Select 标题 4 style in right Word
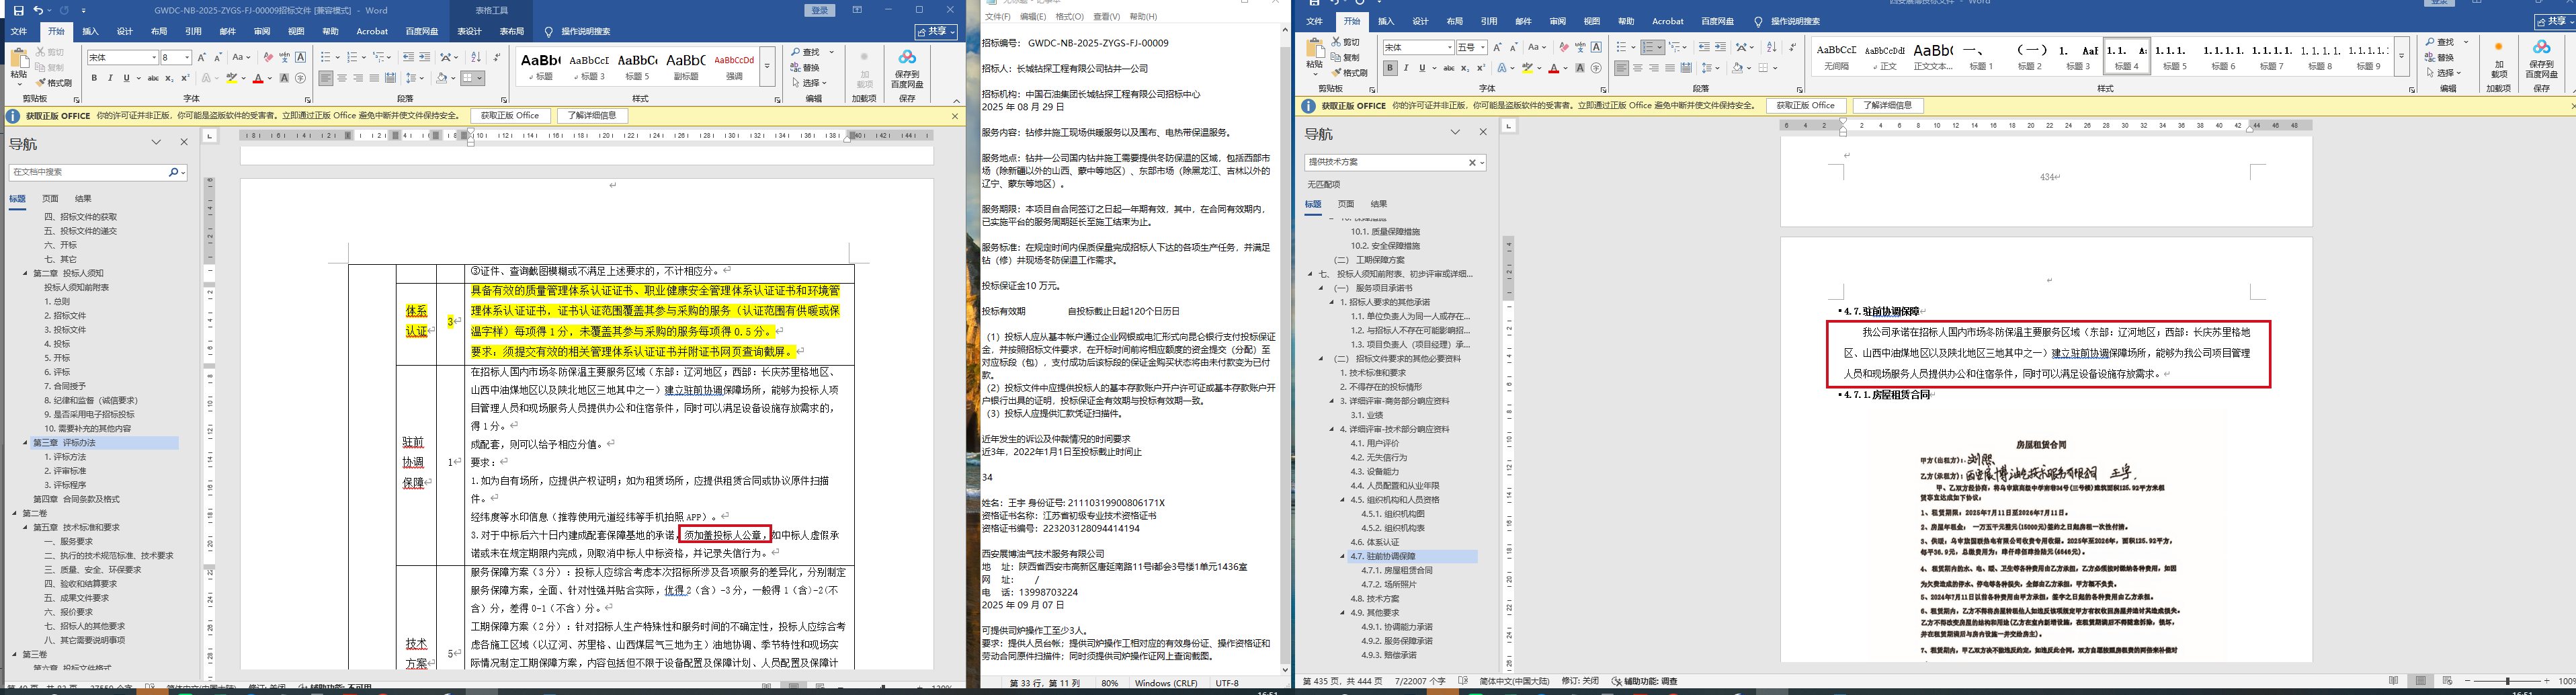 point(2126,57)
